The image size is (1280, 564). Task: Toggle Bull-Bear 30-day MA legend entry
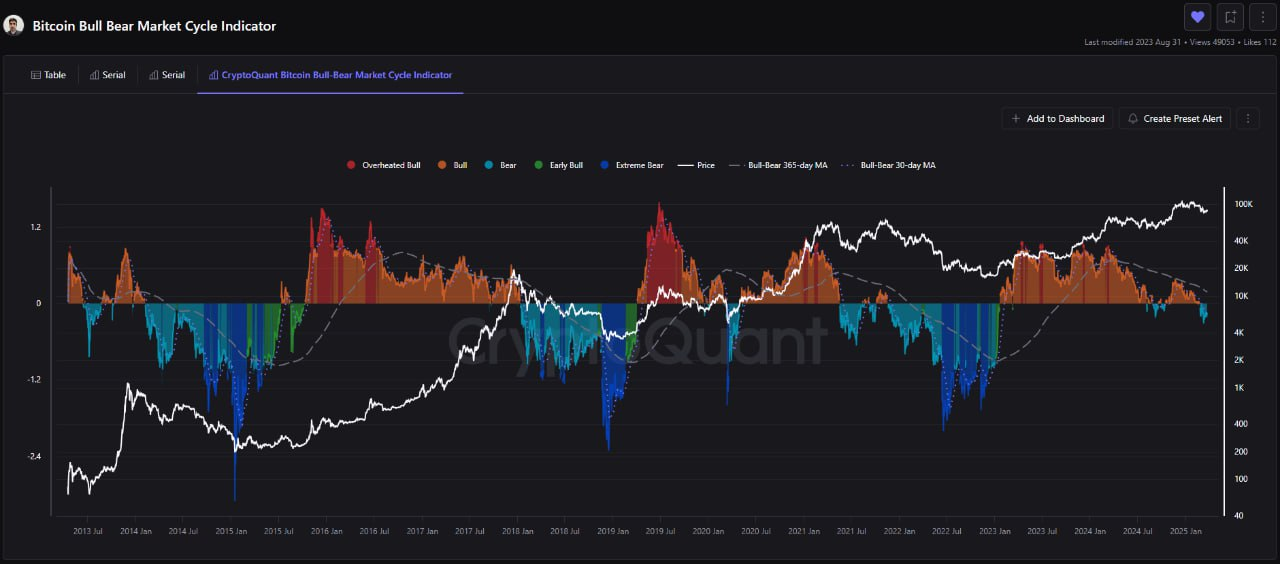(x=888, y=165)
